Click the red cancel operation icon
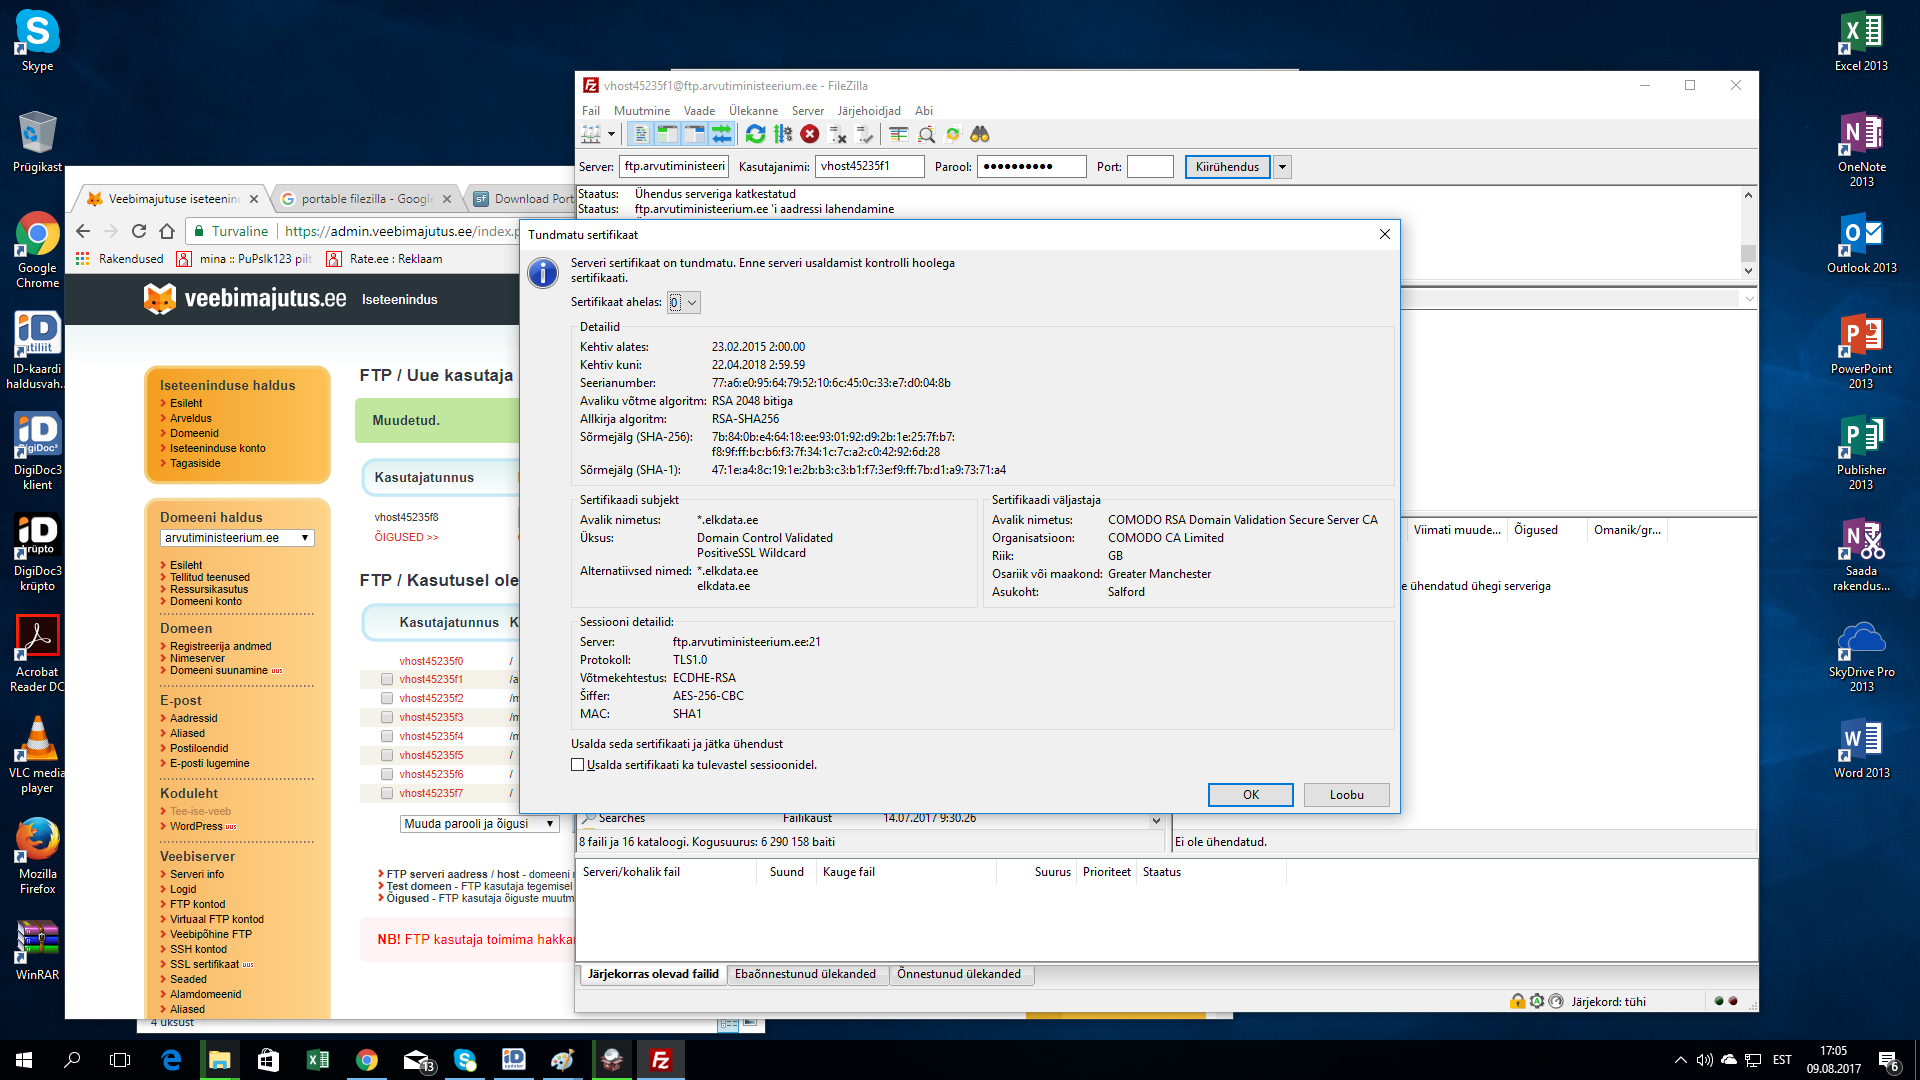This screenshot has width=1920, height=1080. click(x=810, y=134)
